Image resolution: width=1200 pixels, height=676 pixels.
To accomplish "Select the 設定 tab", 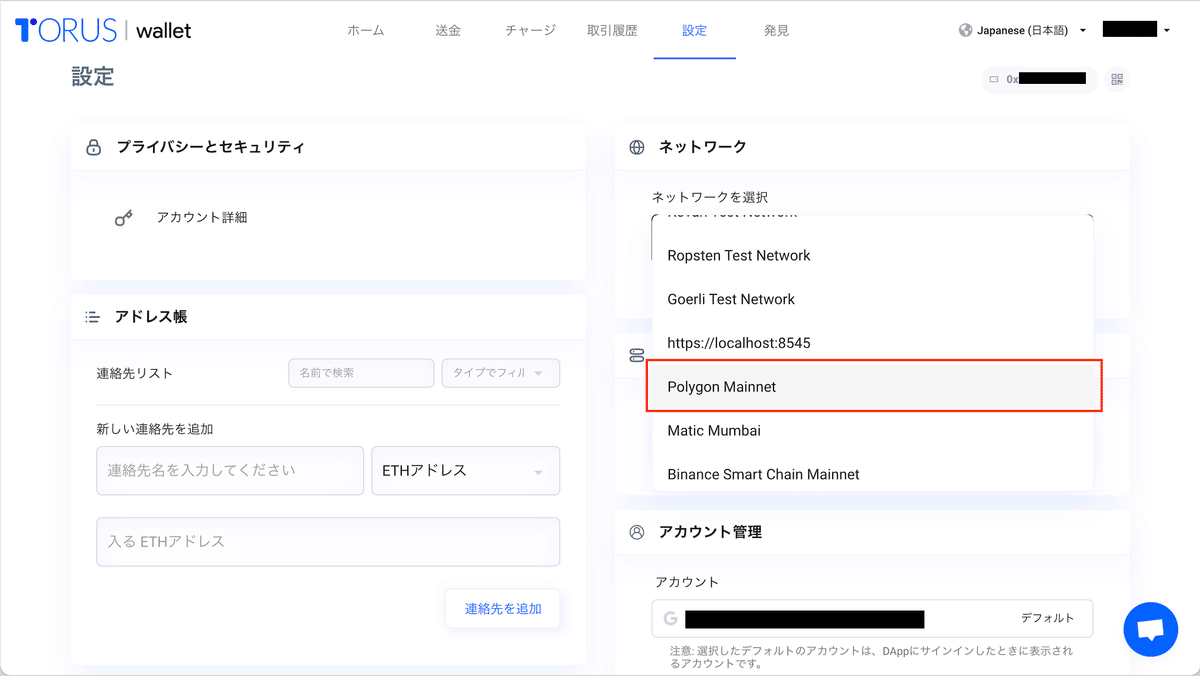I will tap(694, 30).
